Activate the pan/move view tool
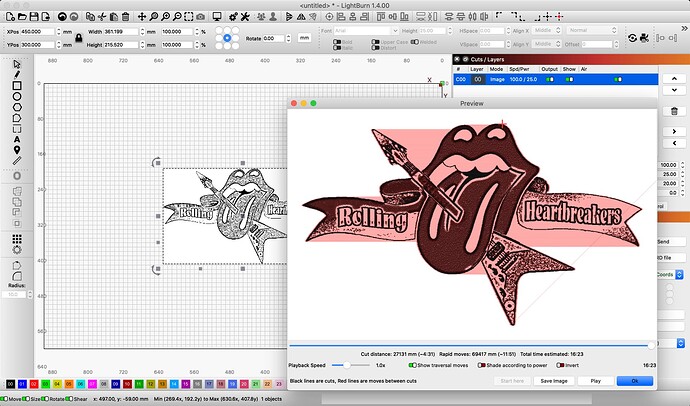This screenshot has width=690, height=406. 142,17
